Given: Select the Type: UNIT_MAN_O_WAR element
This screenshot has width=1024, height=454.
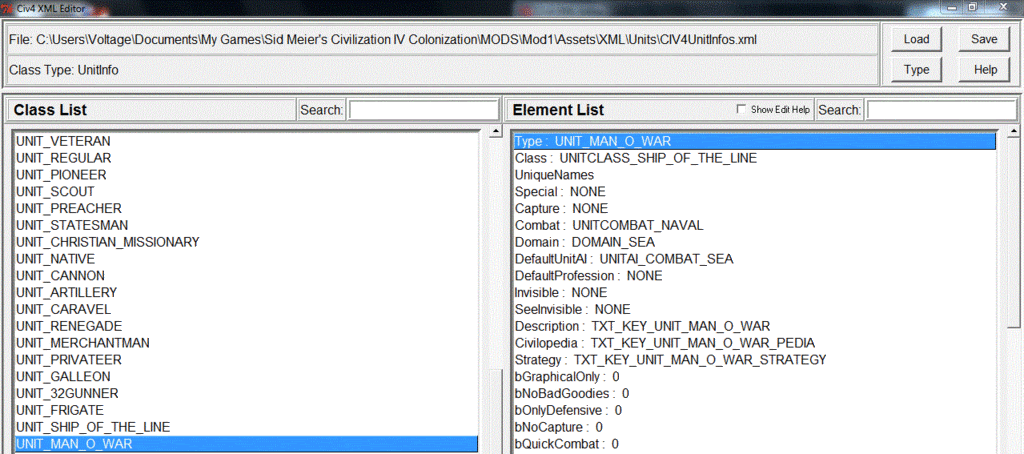Looking at the screenshot, I should pos(754,141).
